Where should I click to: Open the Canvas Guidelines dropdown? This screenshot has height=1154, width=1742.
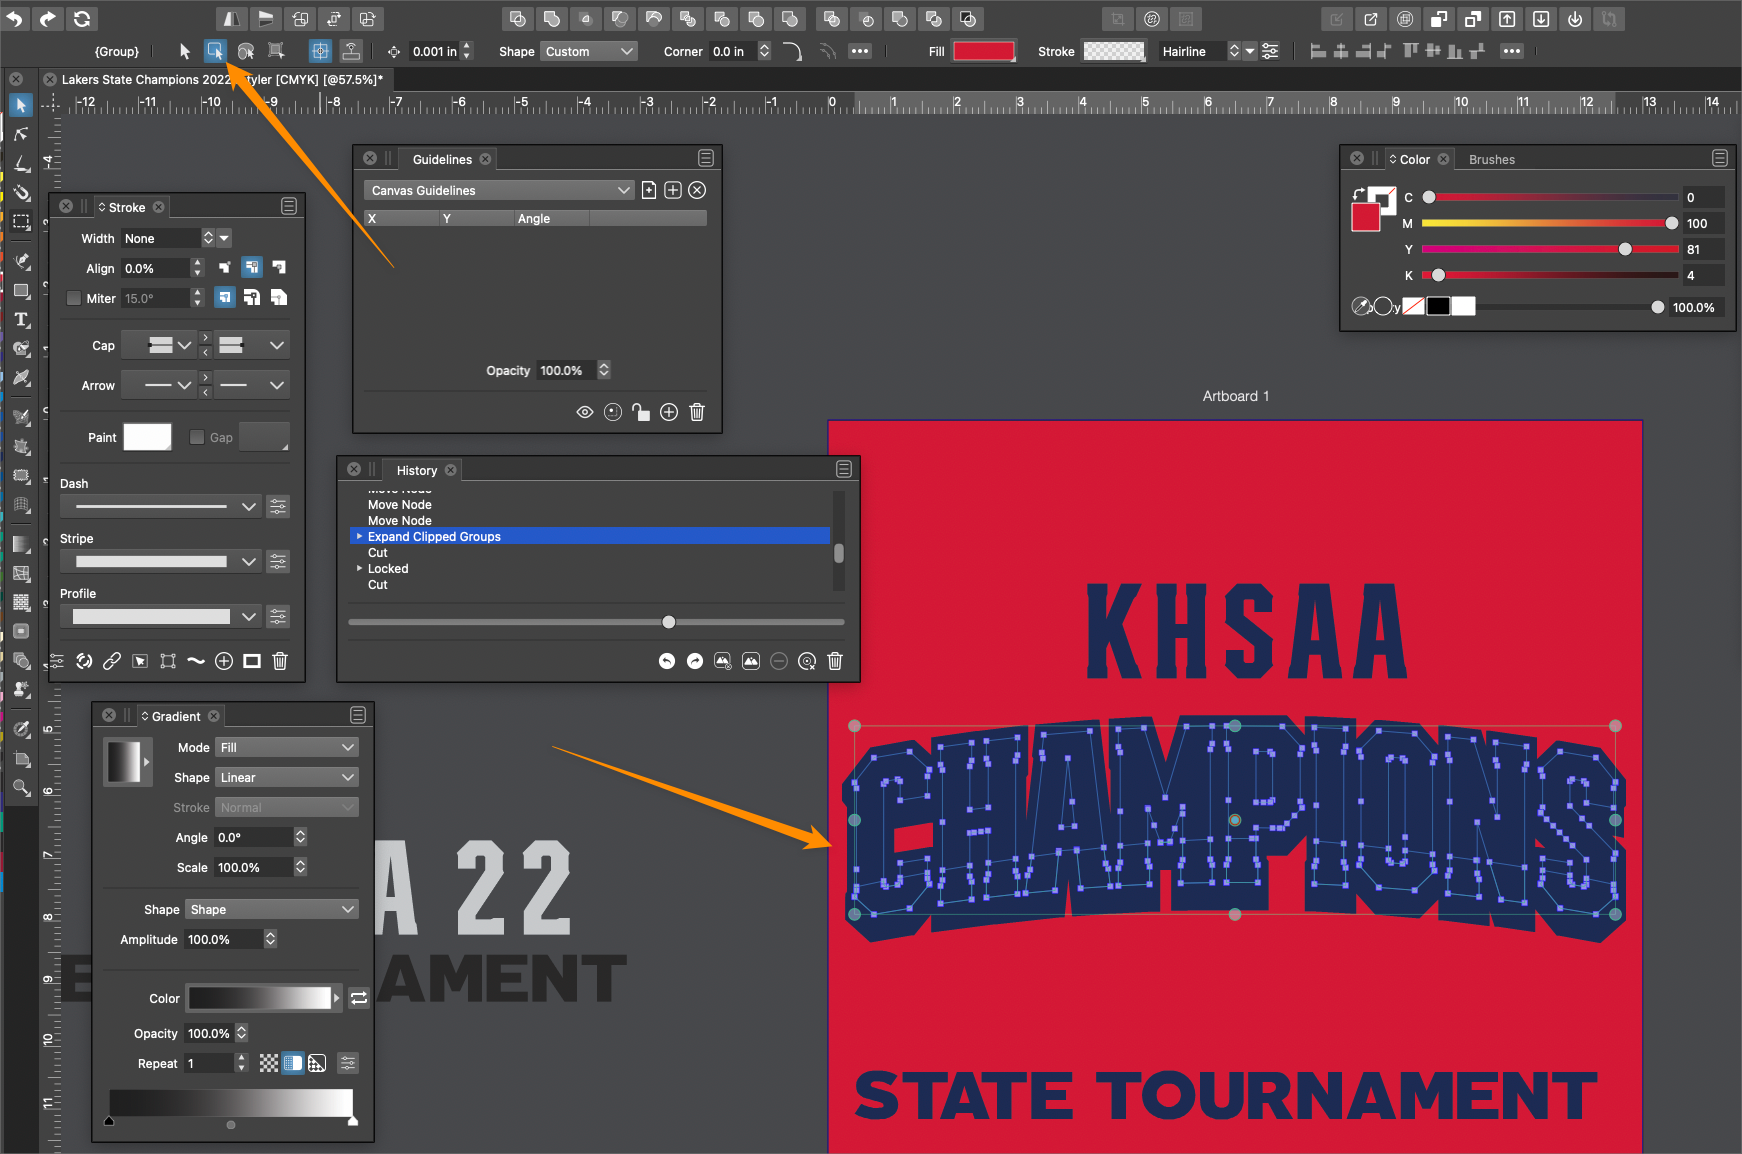click(x=499, y=190)
